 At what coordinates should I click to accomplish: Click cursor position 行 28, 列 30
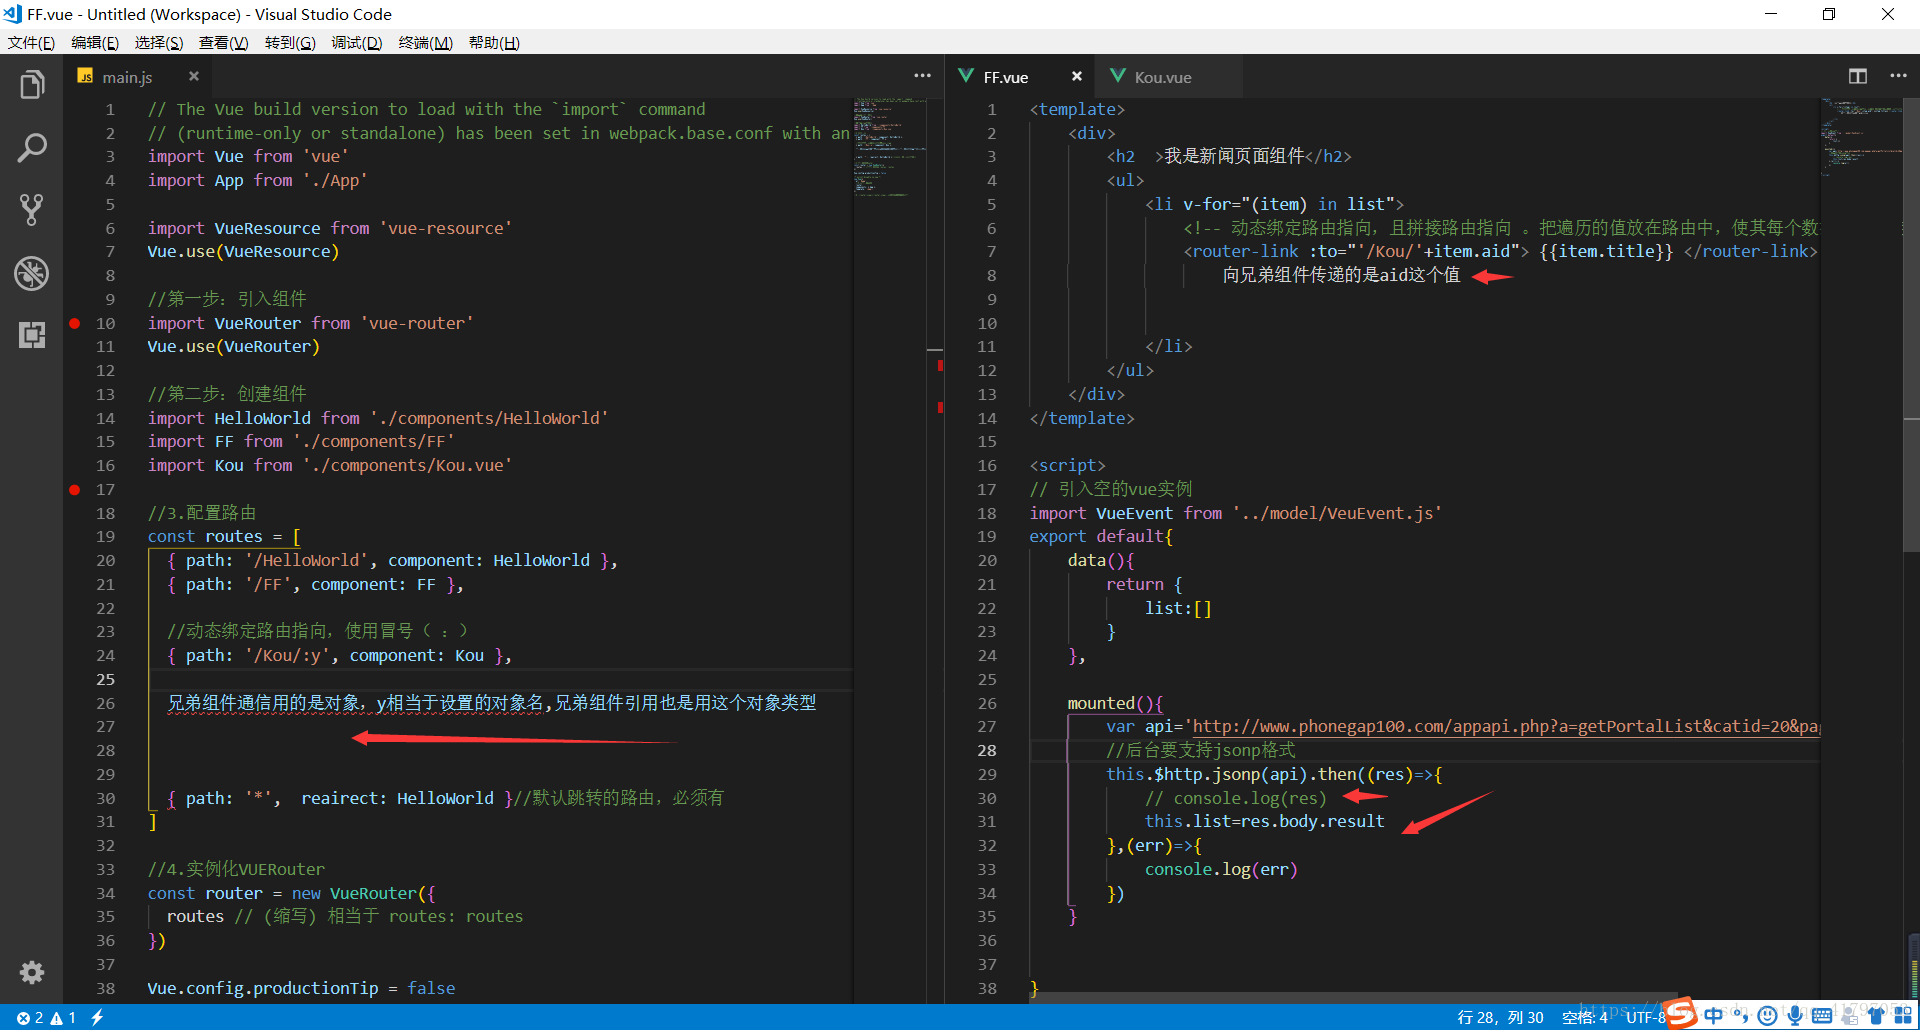point(1500,1017)
